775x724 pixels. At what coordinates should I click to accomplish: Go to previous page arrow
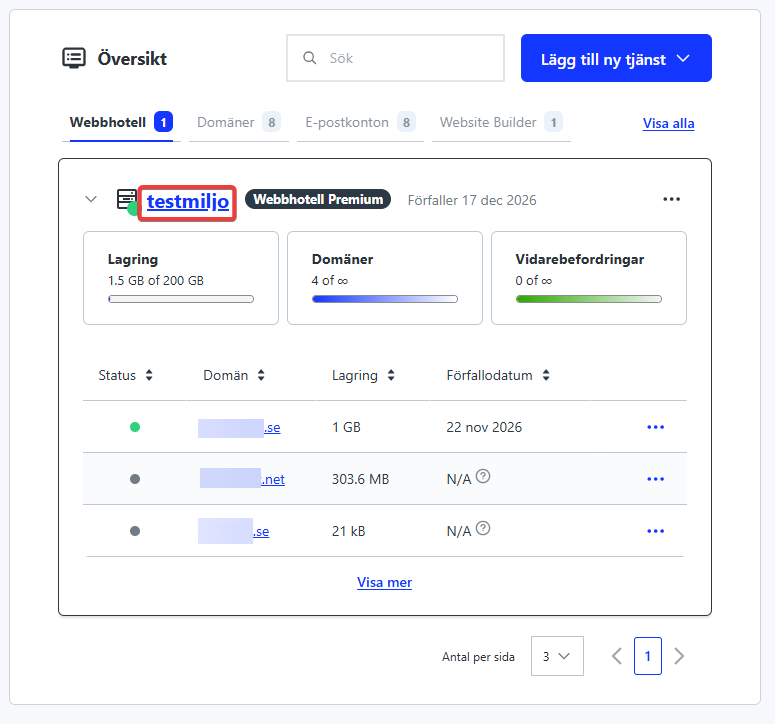pyautogui.click(x=616, y=656)
